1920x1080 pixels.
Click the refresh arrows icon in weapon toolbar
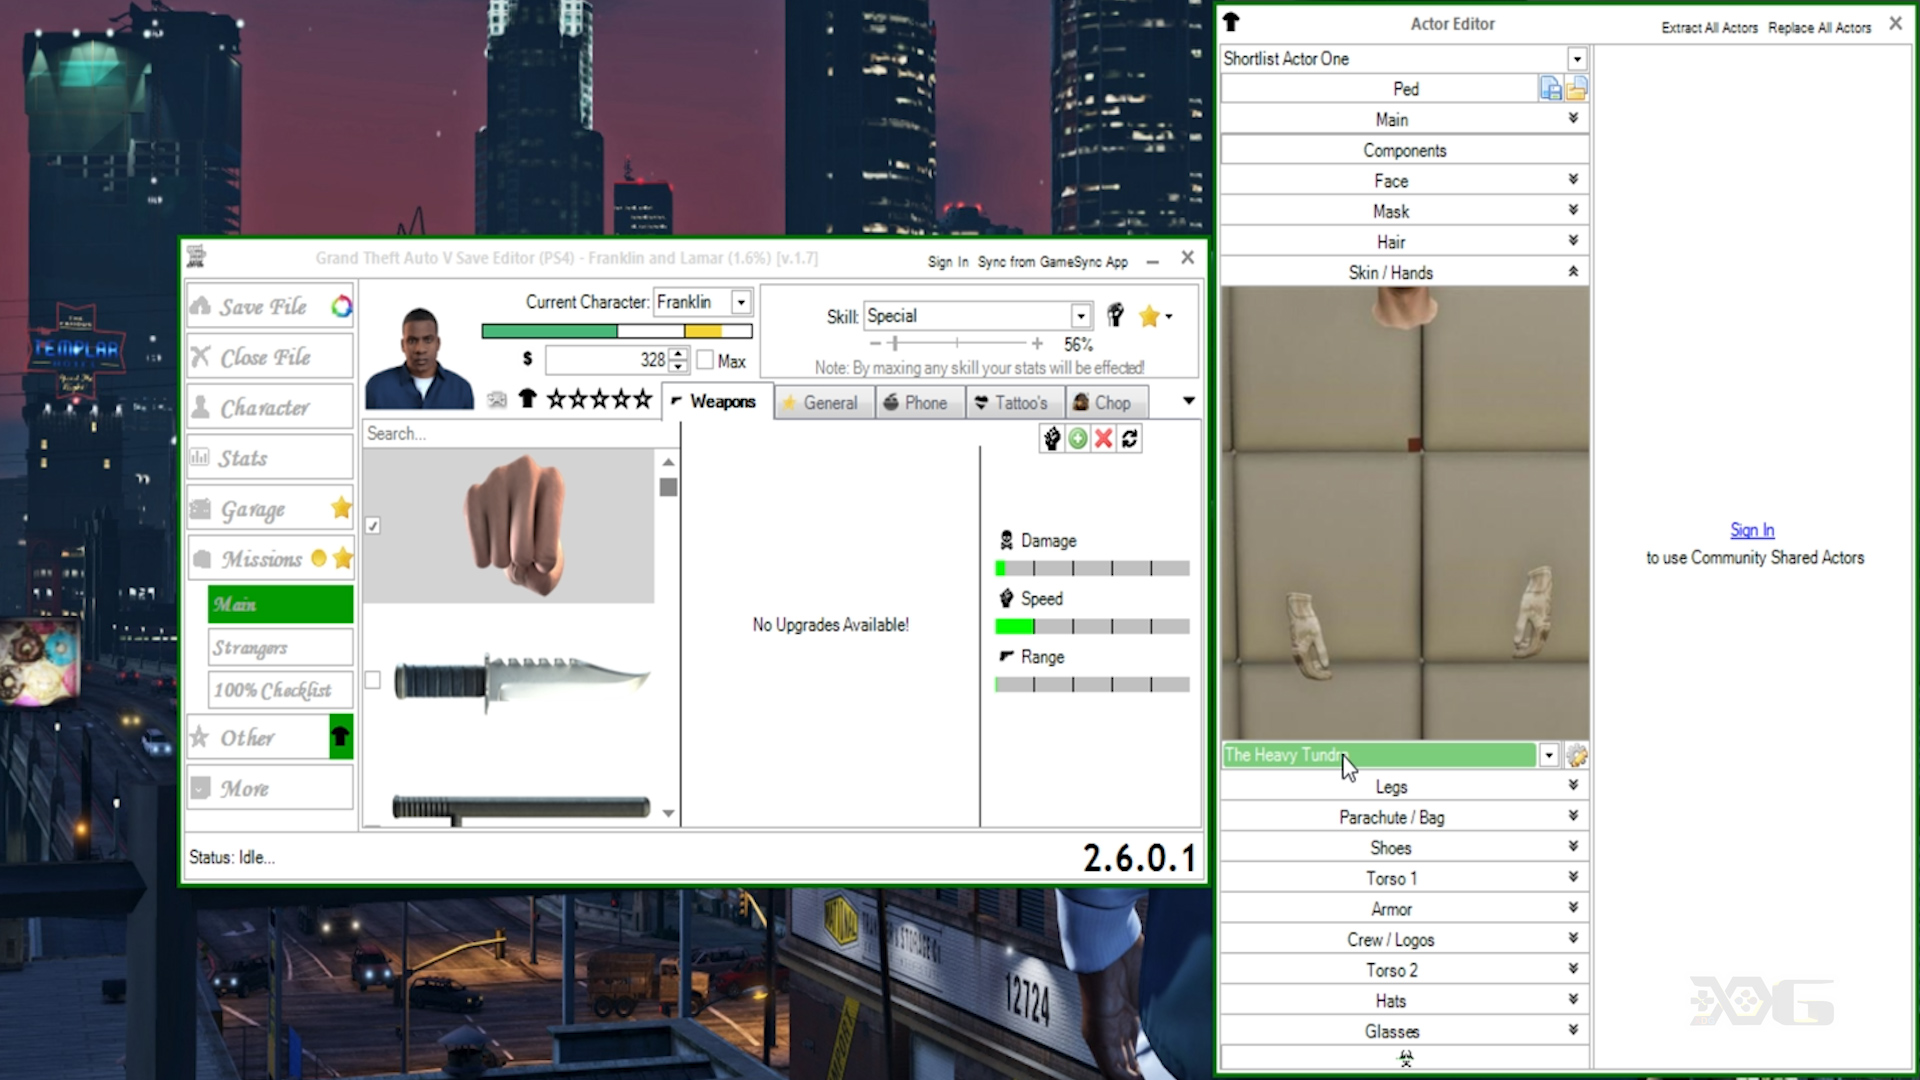click(x=1130, y=438)
